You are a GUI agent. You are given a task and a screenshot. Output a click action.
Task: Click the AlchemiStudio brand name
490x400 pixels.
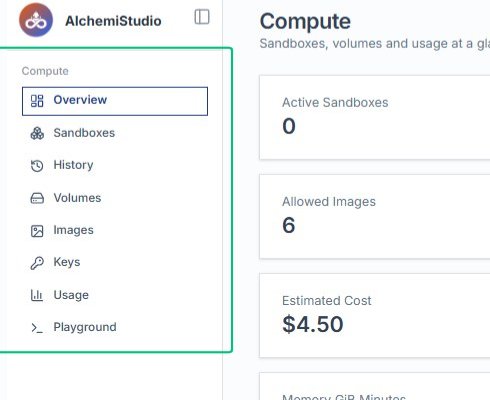pyautogui.click(x=113, y=21)
